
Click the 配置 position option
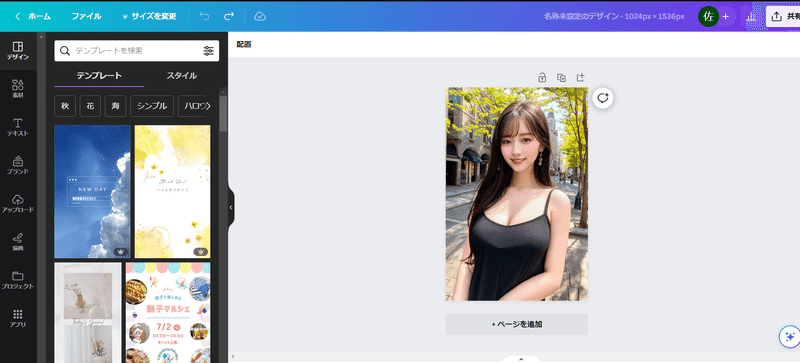[x=244, y=44]
